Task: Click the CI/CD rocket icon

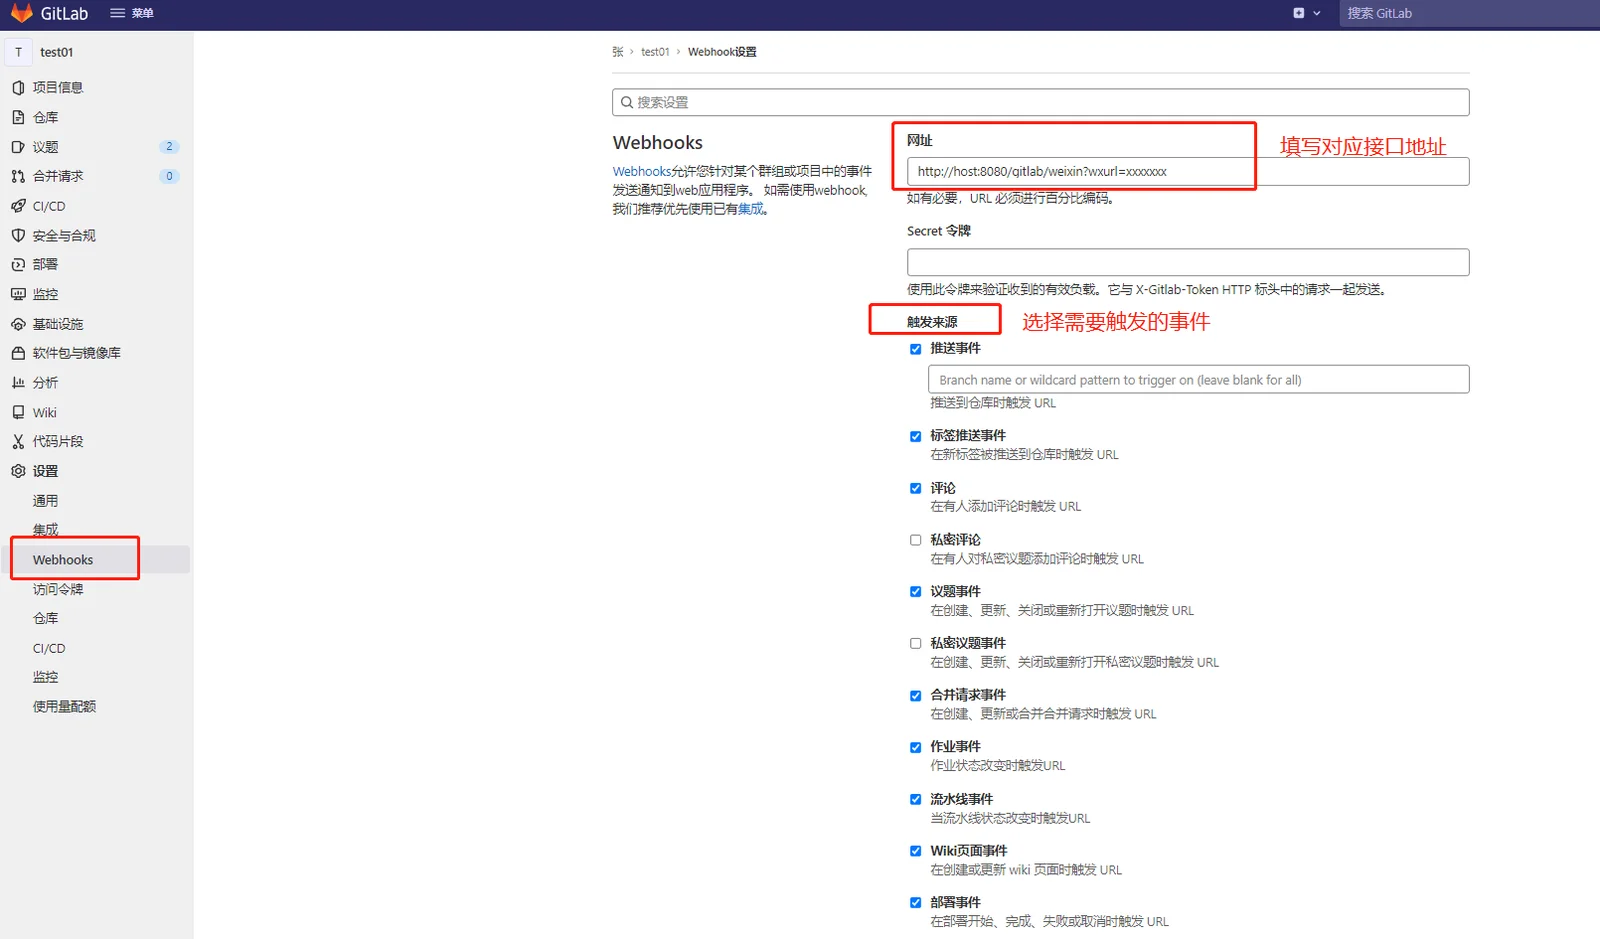Action: click(18, 206)
